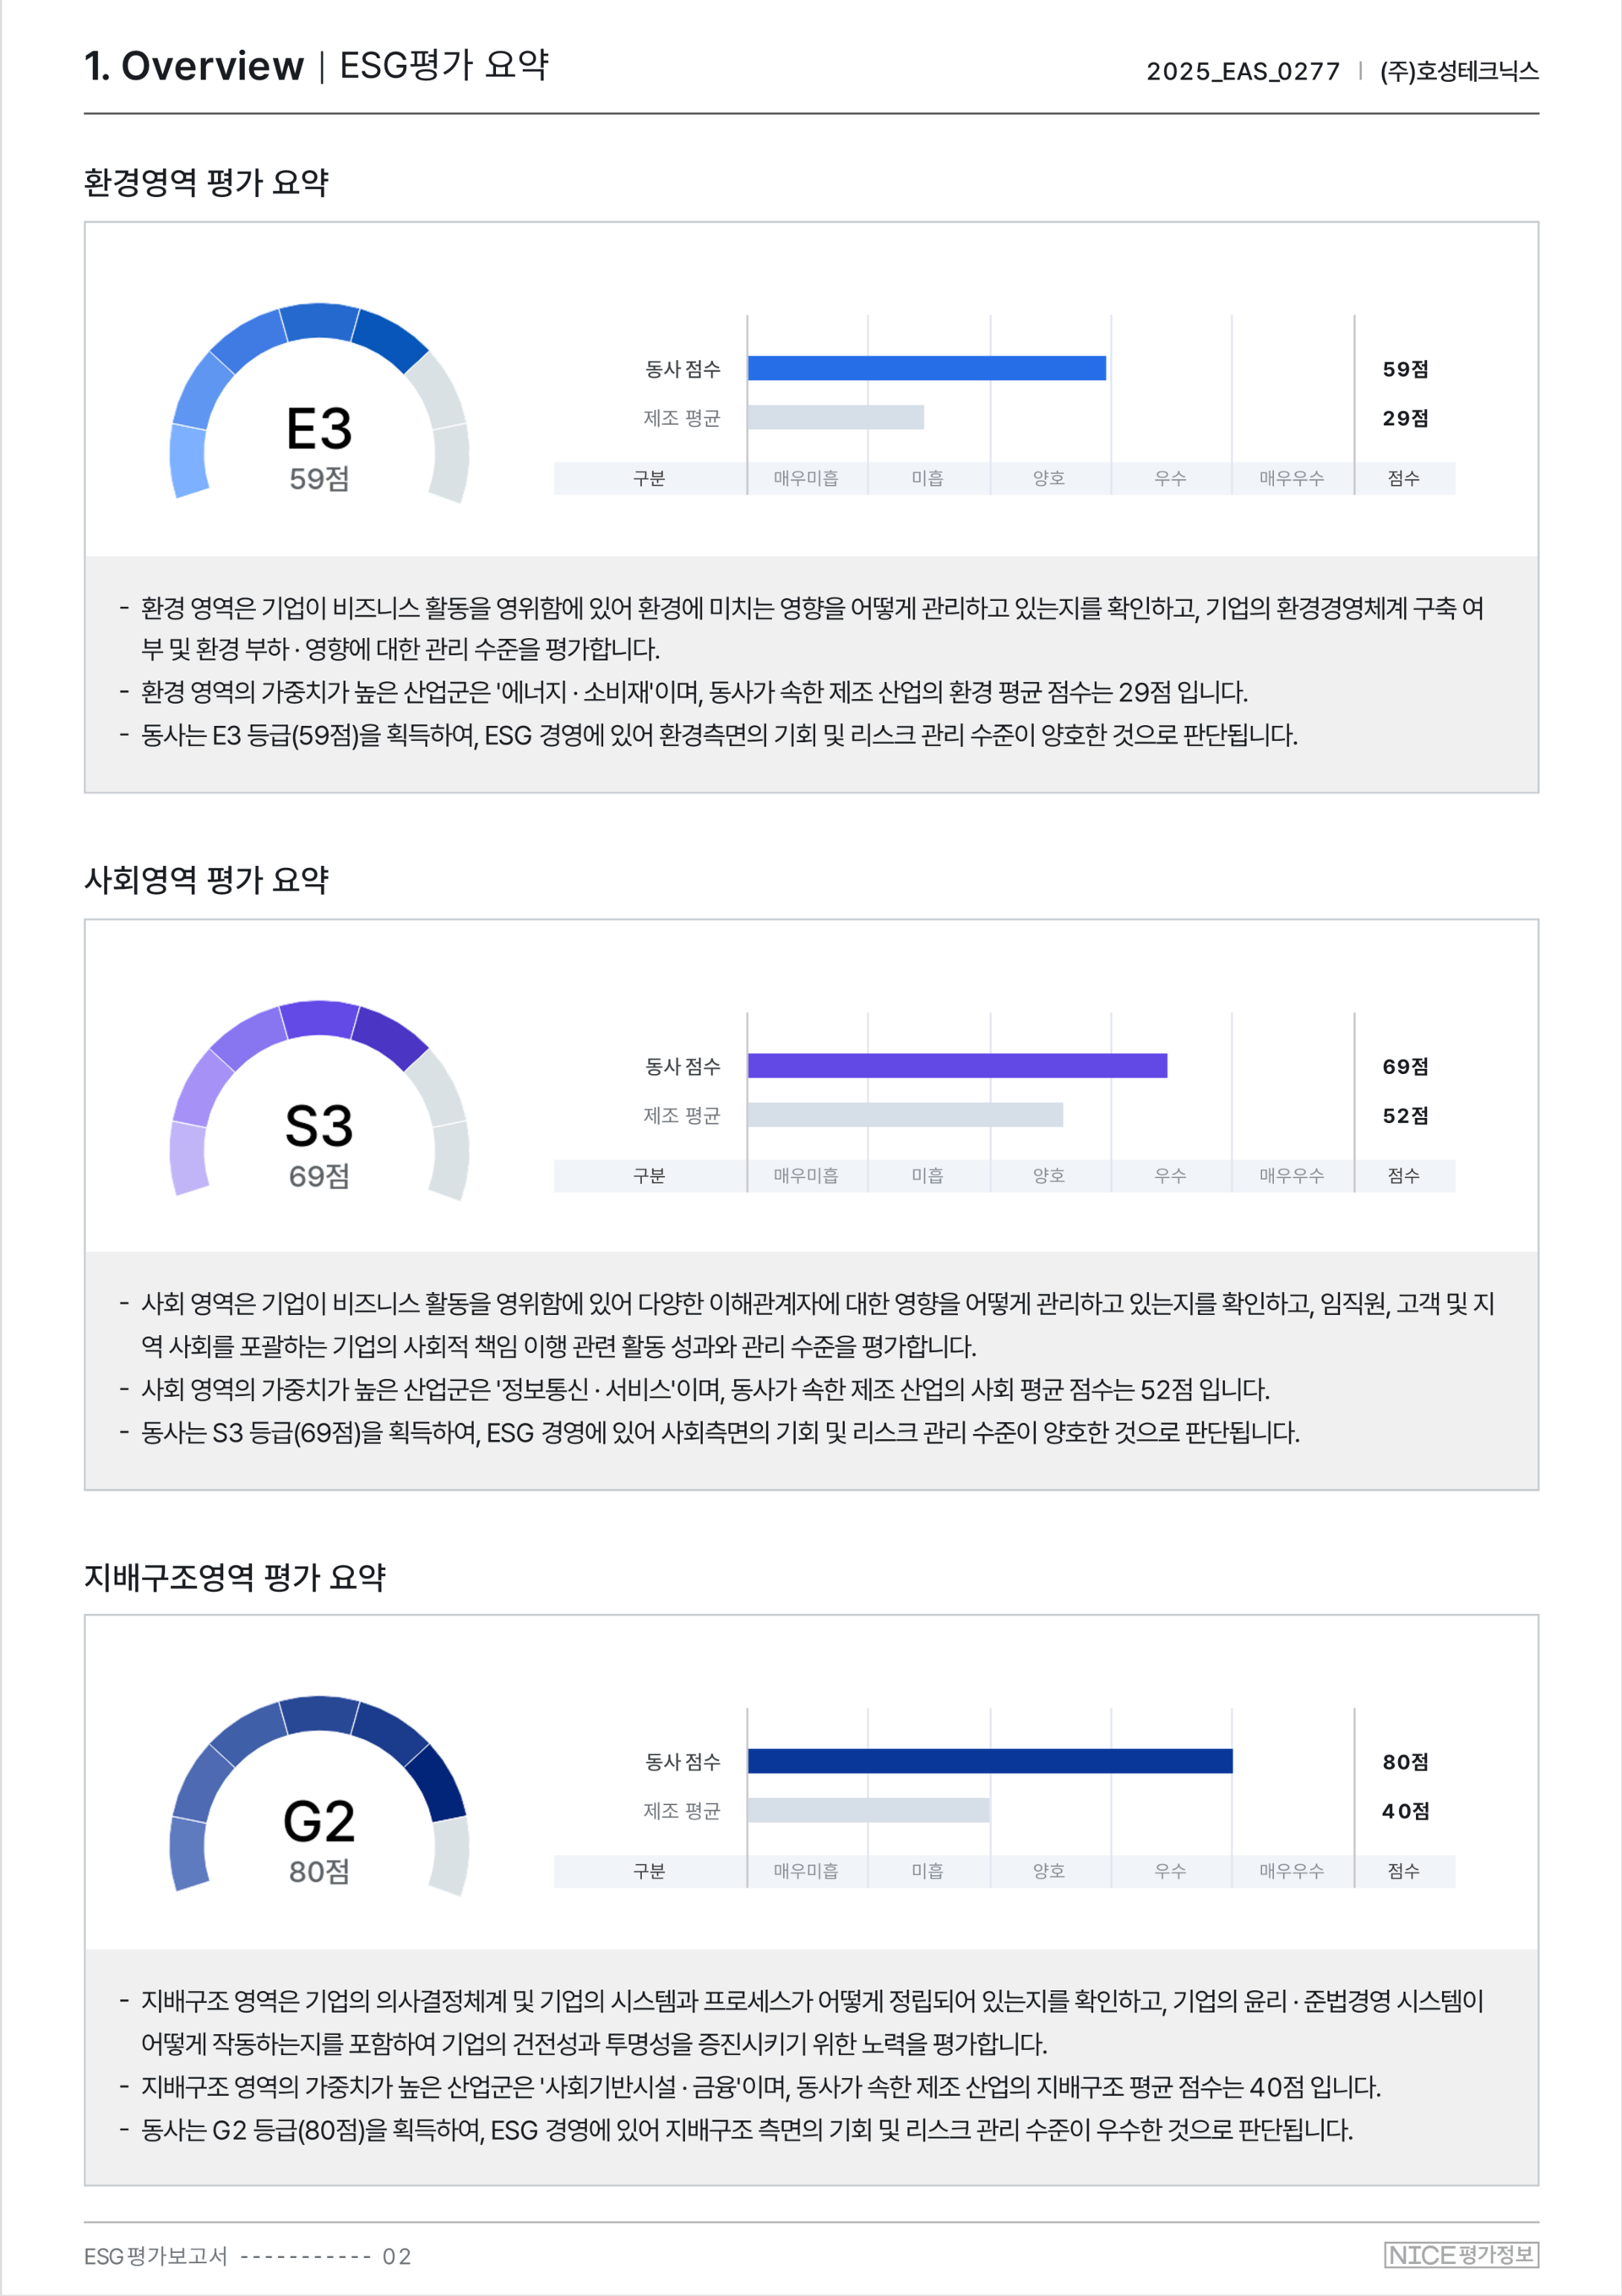Click the company name (주)호성테크닉스
This screenshot has width=1622, height=2296.
point(1459,71)
